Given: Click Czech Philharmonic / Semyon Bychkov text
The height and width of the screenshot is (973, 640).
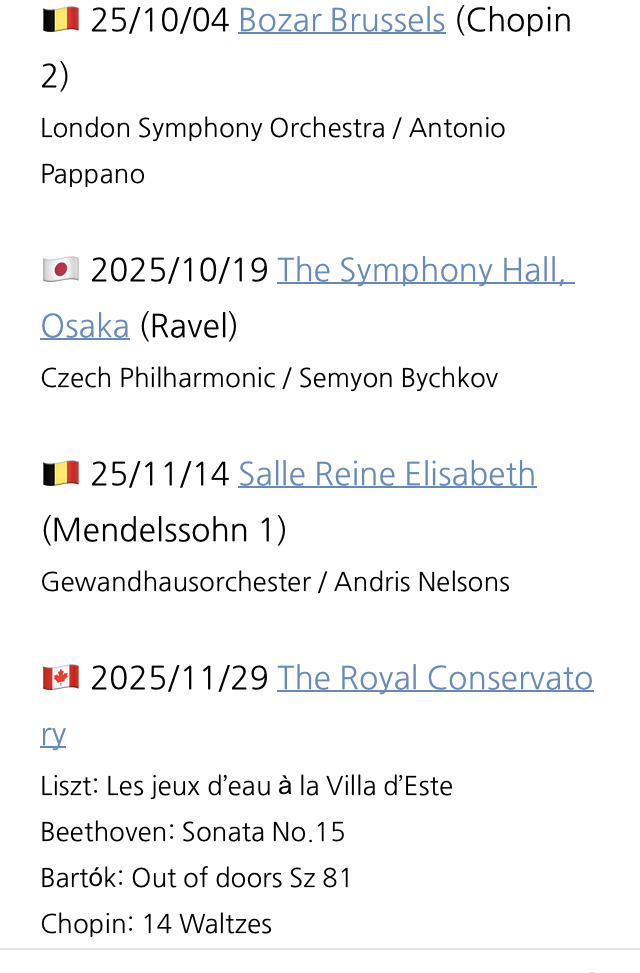Looking at the screenshot, I should pyautogui.click(x=269, y=378).
